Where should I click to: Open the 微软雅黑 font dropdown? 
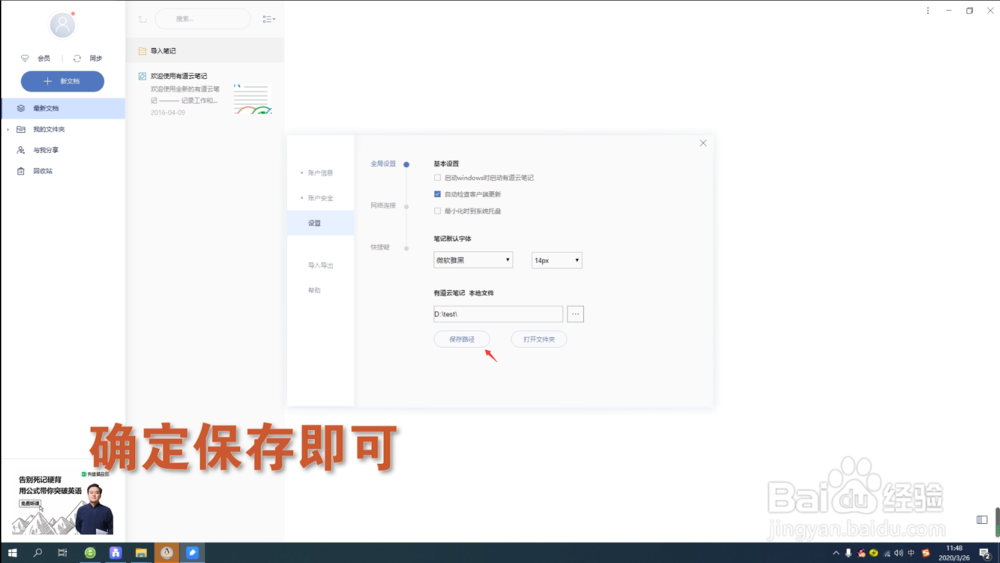473,260
